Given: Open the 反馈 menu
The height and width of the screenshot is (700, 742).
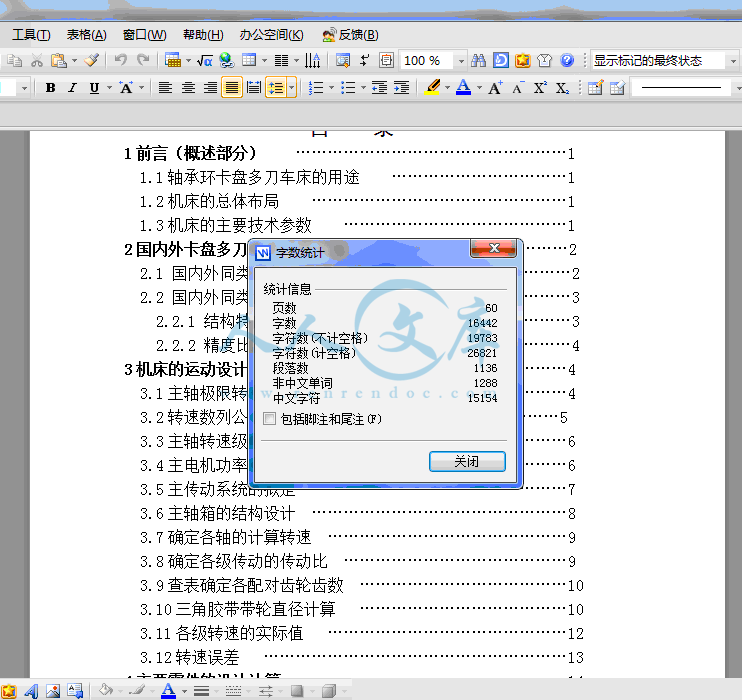Looking at the screenshot, I should [x=350, y=35].
